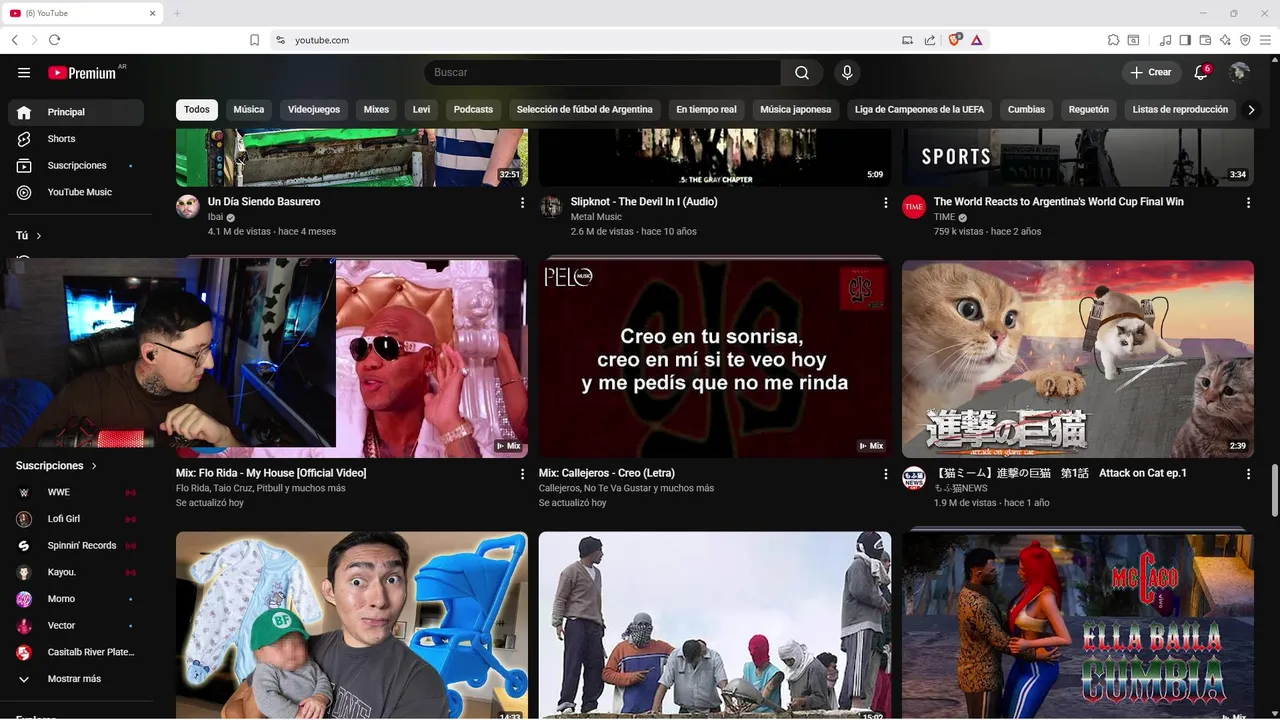Show more filter chips with the right arrow
The height and width of the screenshot is (720, 1280).
pyautogui.click(x=1251, y=110)
